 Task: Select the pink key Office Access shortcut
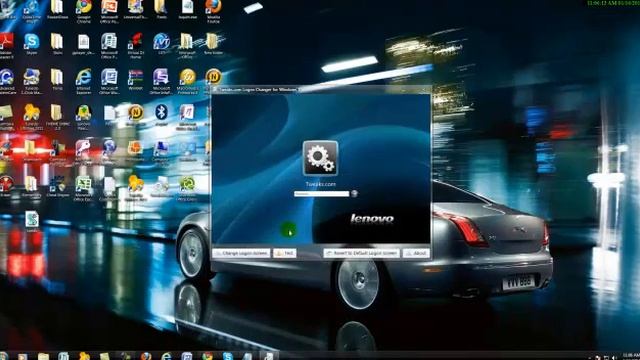pyautogui.click(x=83, y=152)
